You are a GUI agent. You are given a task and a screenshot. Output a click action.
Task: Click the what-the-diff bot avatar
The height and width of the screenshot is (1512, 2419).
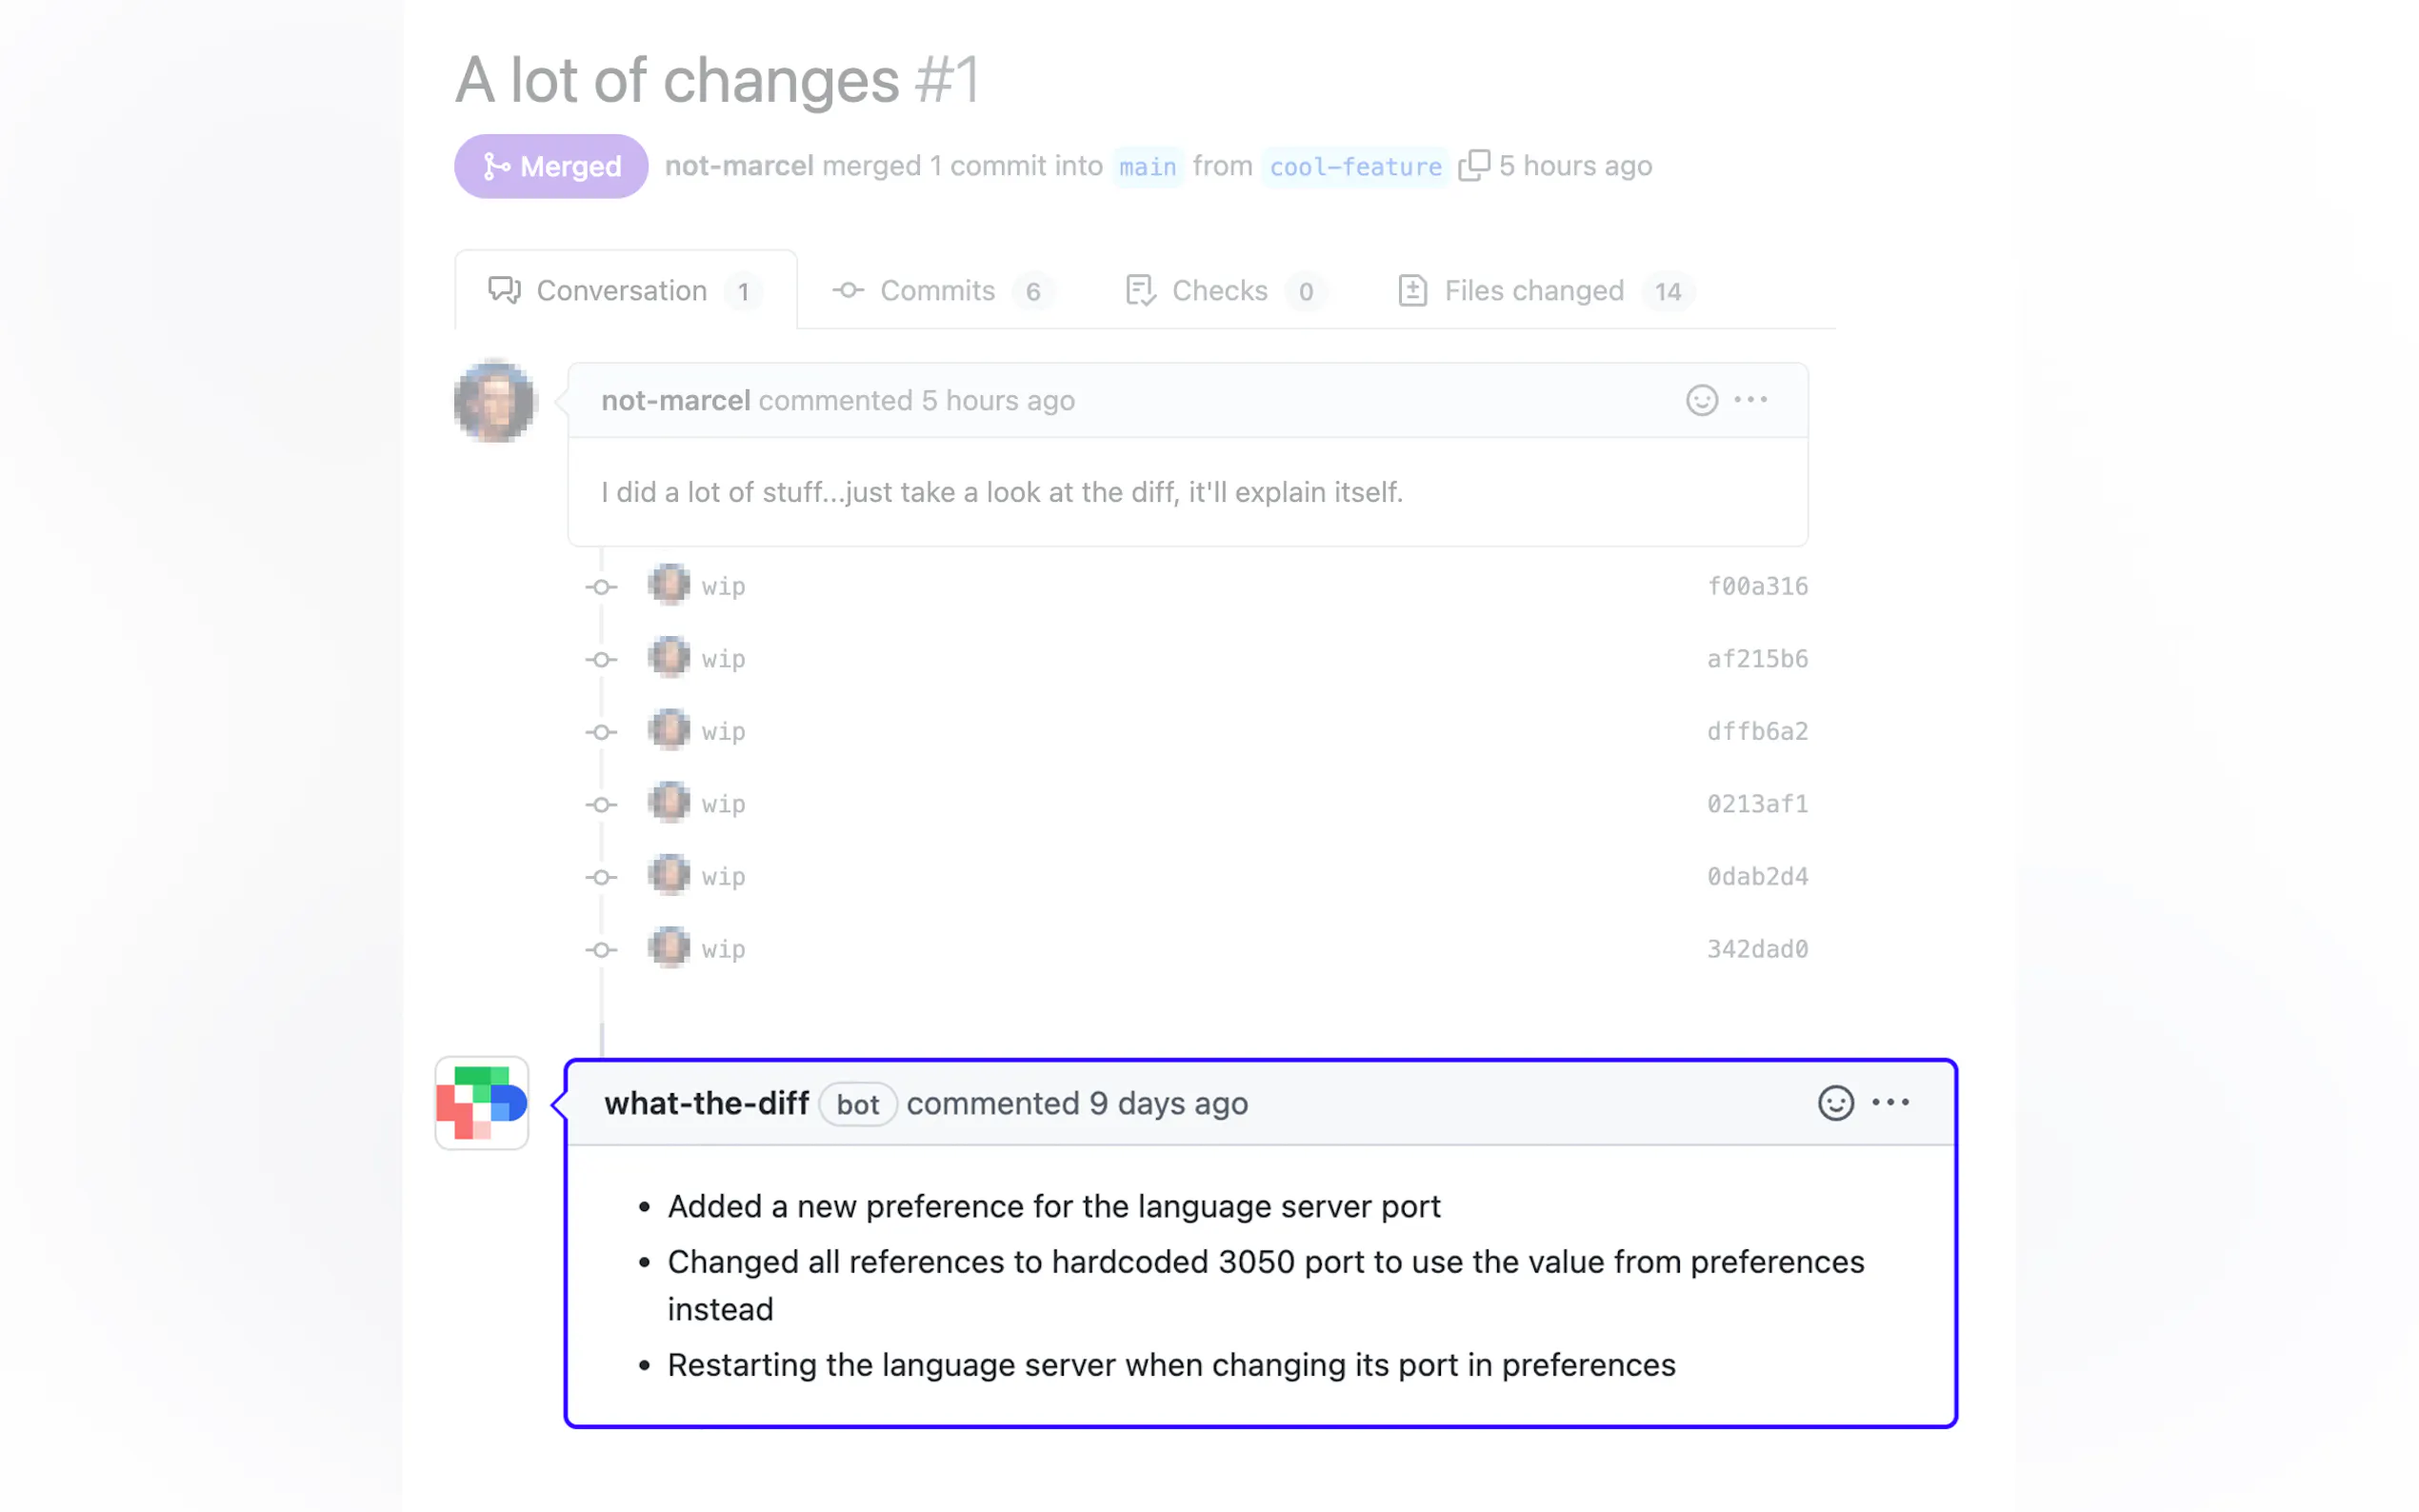[x=482, y=1103]
